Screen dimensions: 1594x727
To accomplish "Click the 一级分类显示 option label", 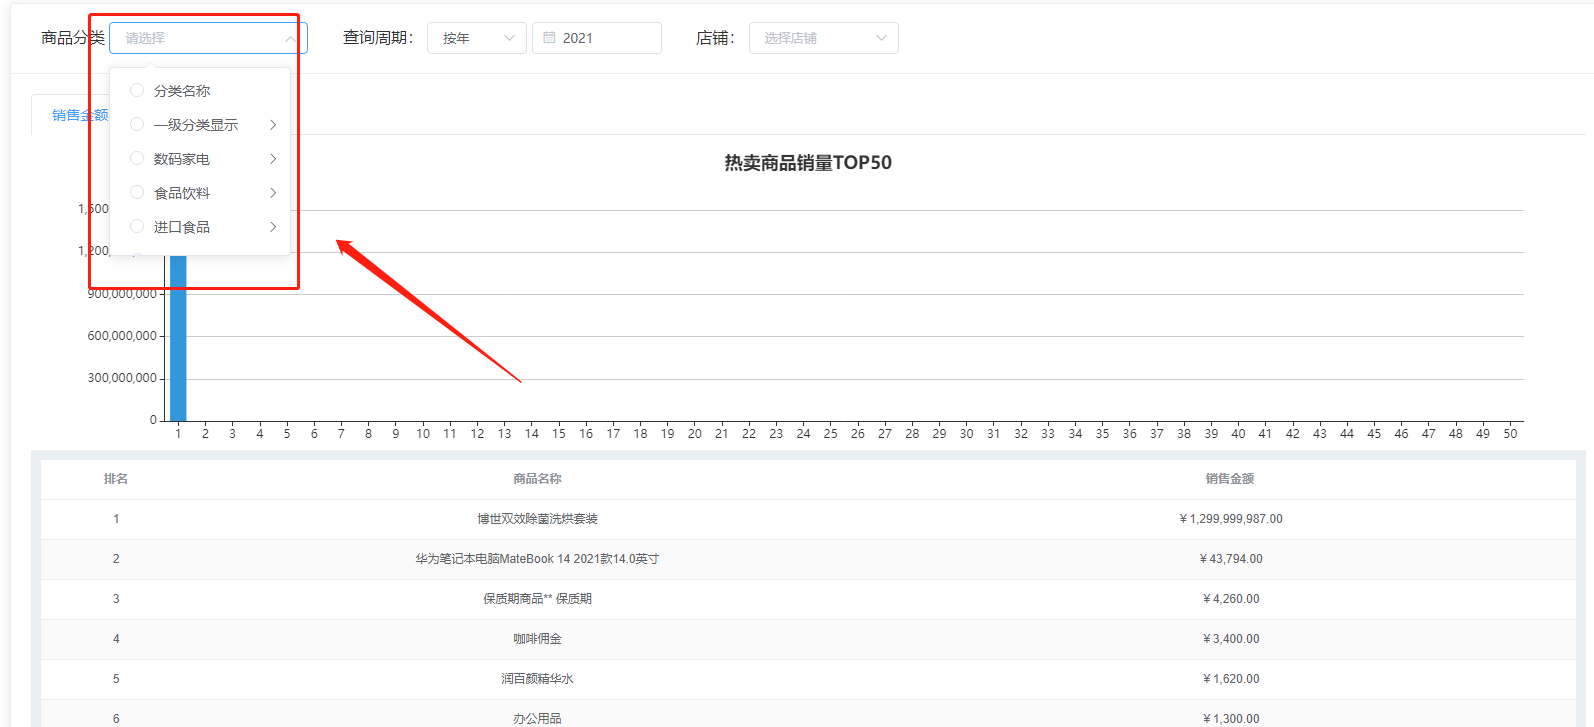I will coord(196,125).
